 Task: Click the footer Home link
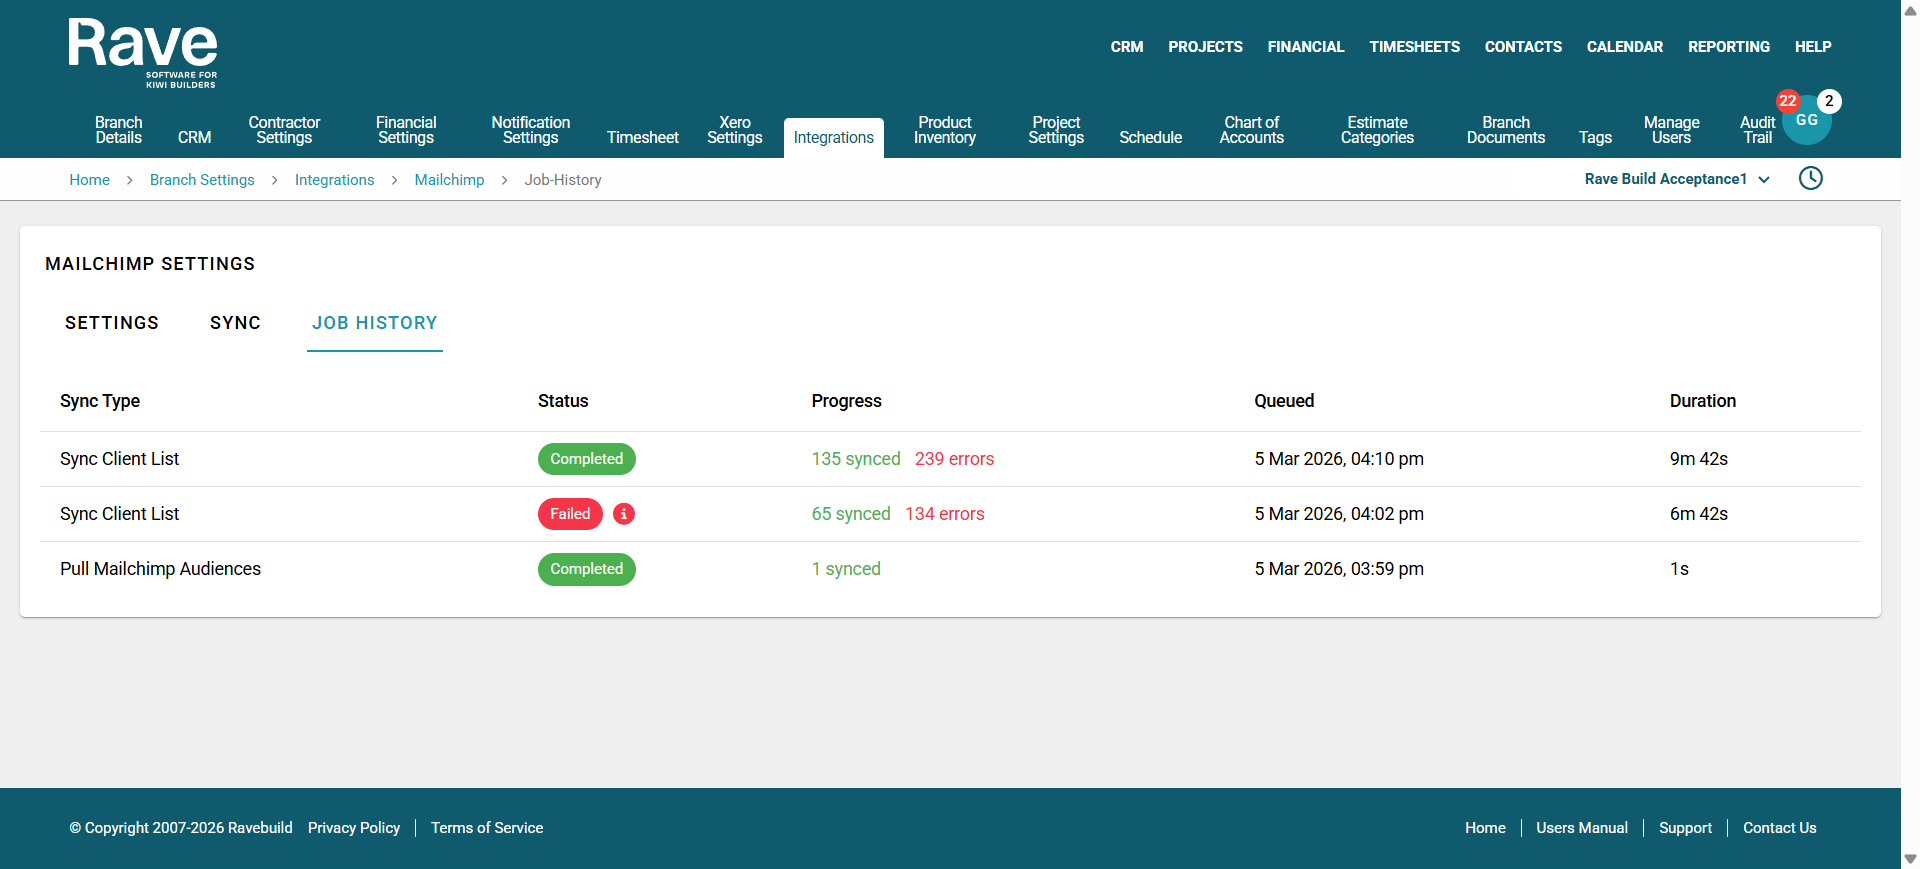point(1485,828)
